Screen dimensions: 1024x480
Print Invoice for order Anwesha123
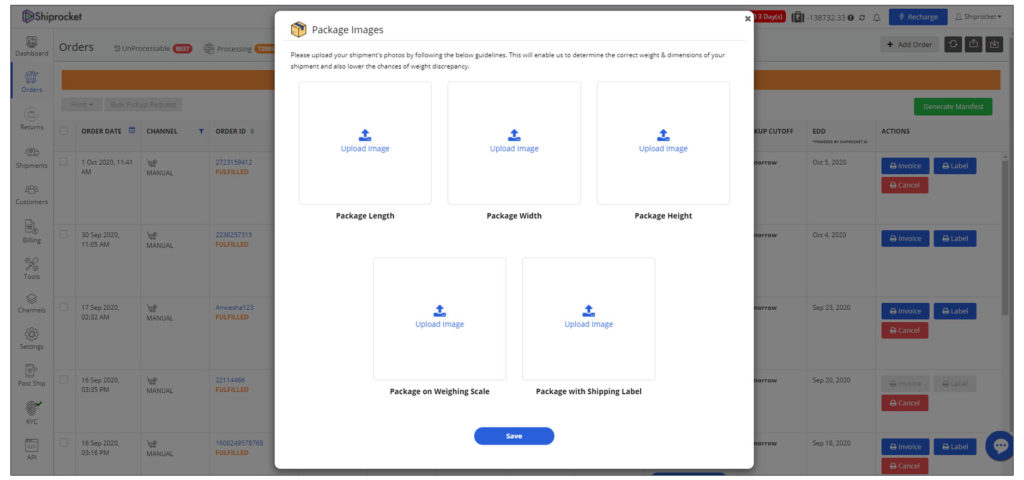tap(905, 311)
